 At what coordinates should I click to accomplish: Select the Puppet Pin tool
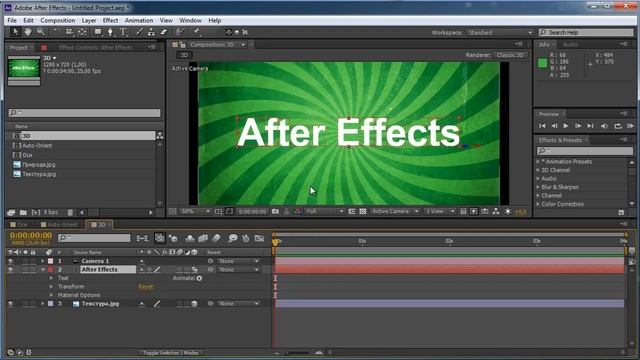tap(196, 32)
